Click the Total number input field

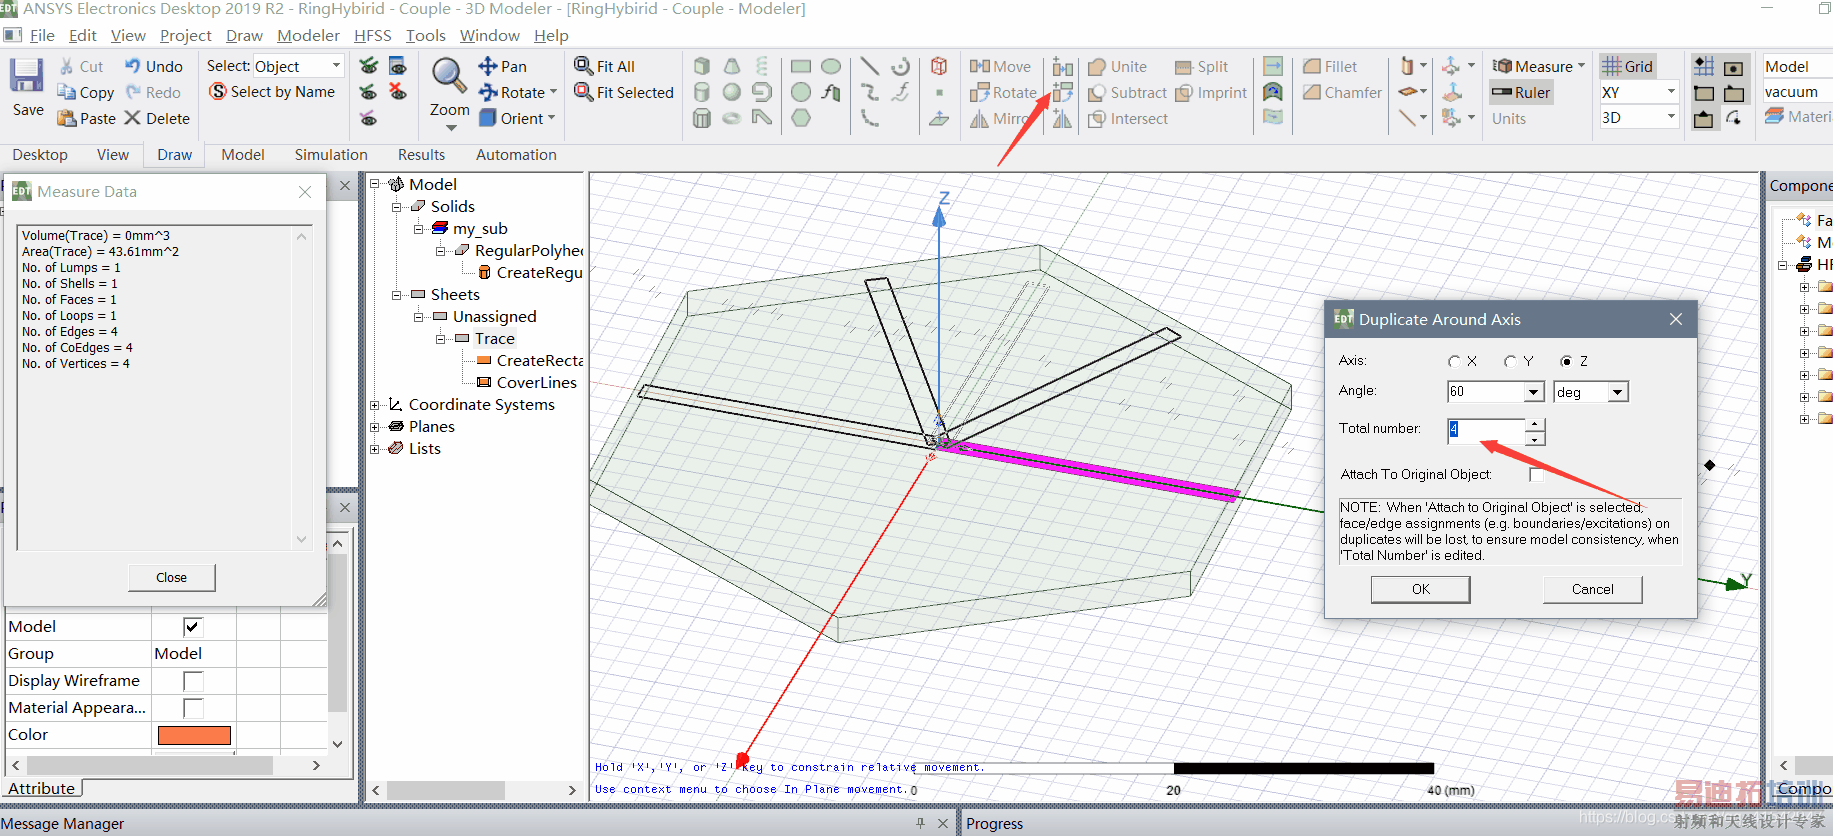[1486, 431]
